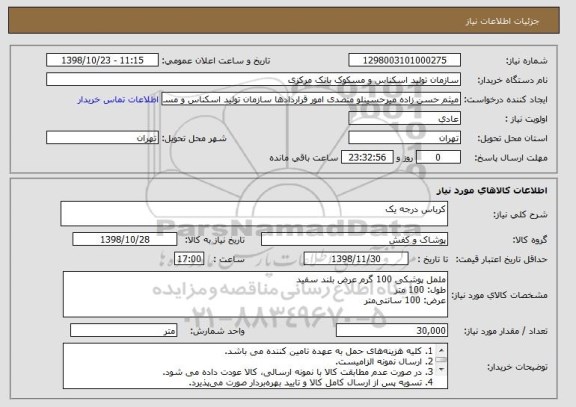Select the گروه کالا field پوشاک و کفش

[354, 240]
